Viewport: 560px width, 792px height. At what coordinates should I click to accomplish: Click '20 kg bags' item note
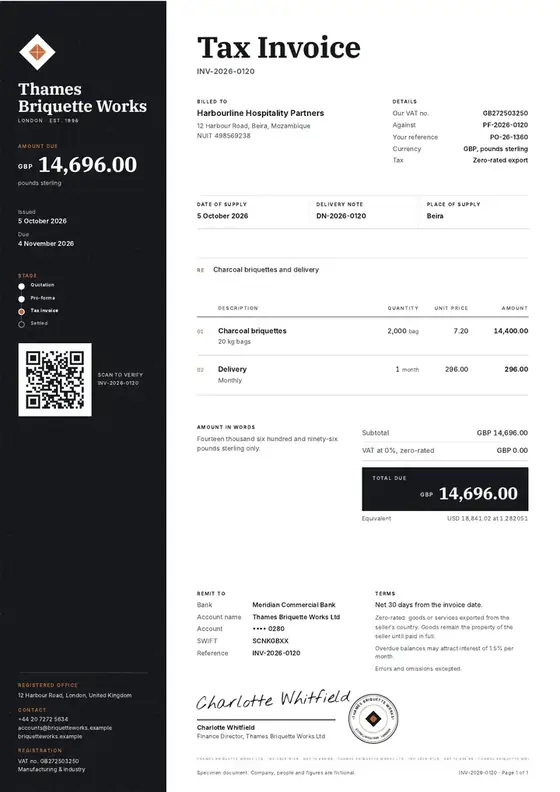pyautogui.click(x=234, y=342)
